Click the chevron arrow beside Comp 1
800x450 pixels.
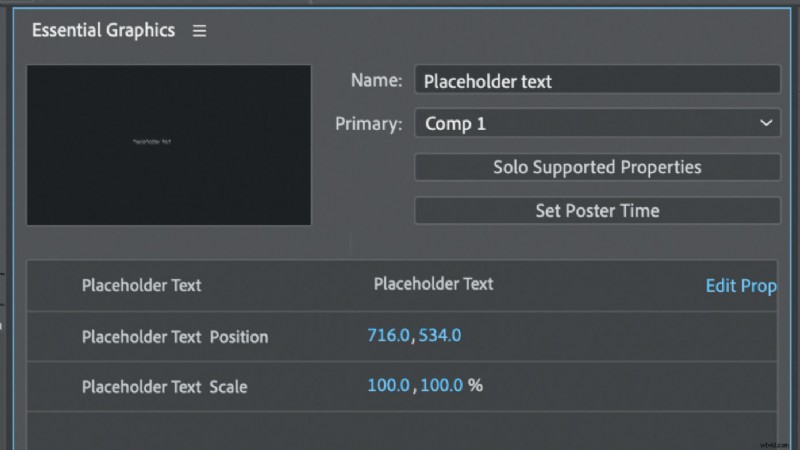(x=766, y=124)
